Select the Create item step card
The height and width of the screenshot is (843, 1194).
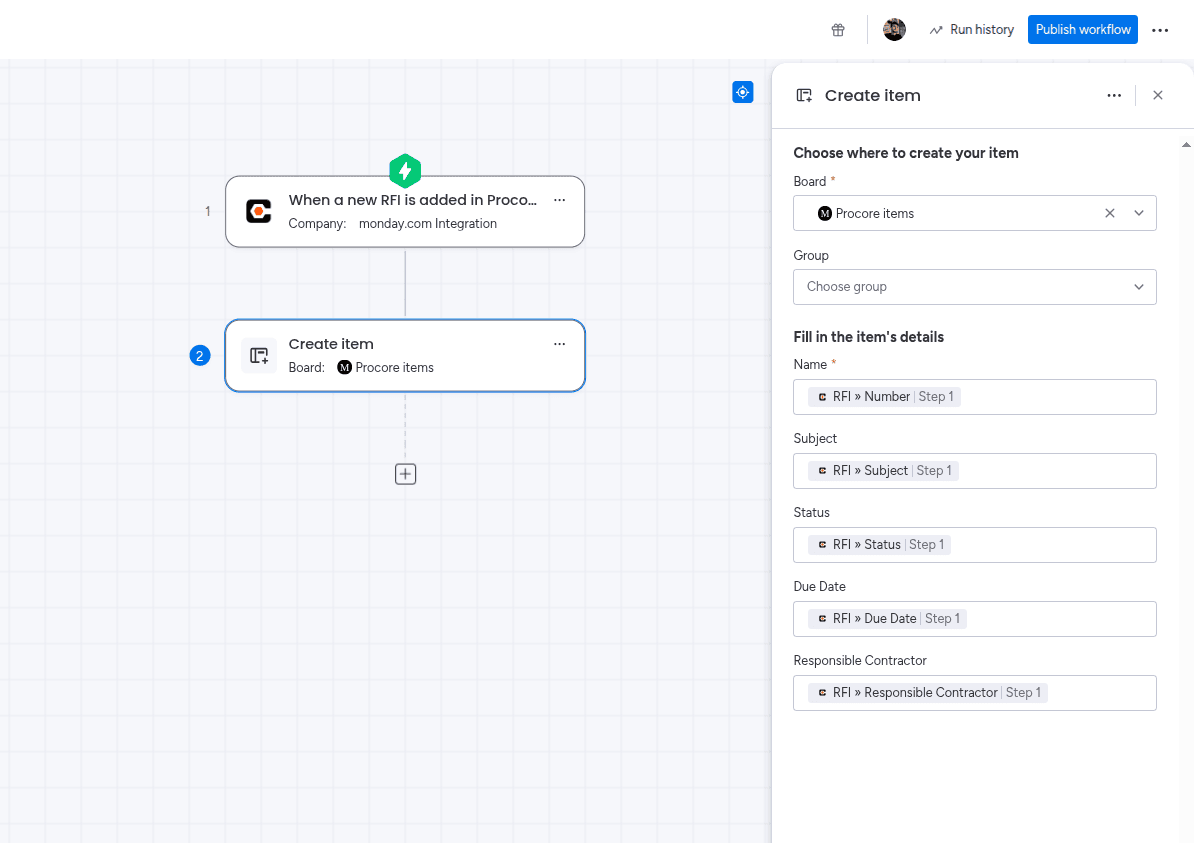(405, 356)
